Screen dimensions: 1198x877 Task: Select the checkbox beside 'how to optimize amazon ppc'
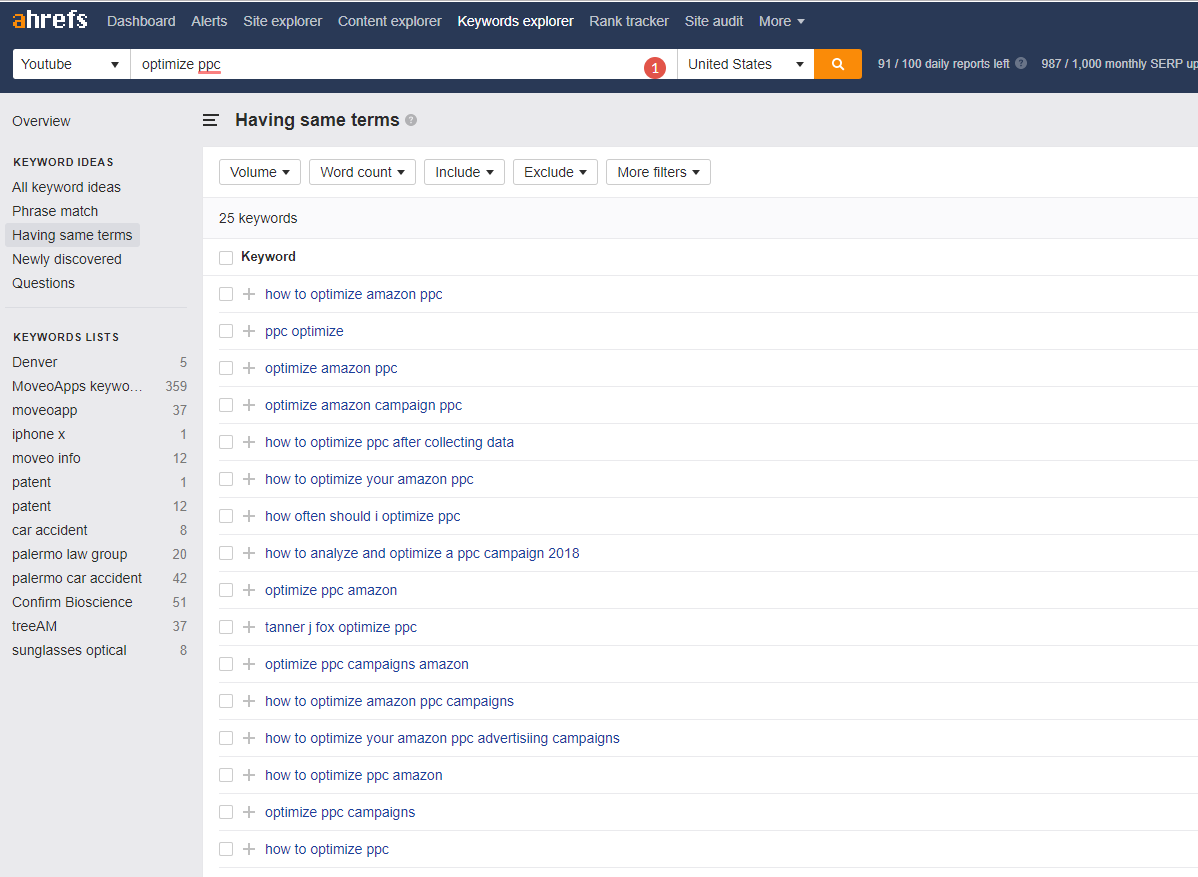pyautogui.click(x=226, y=294)
